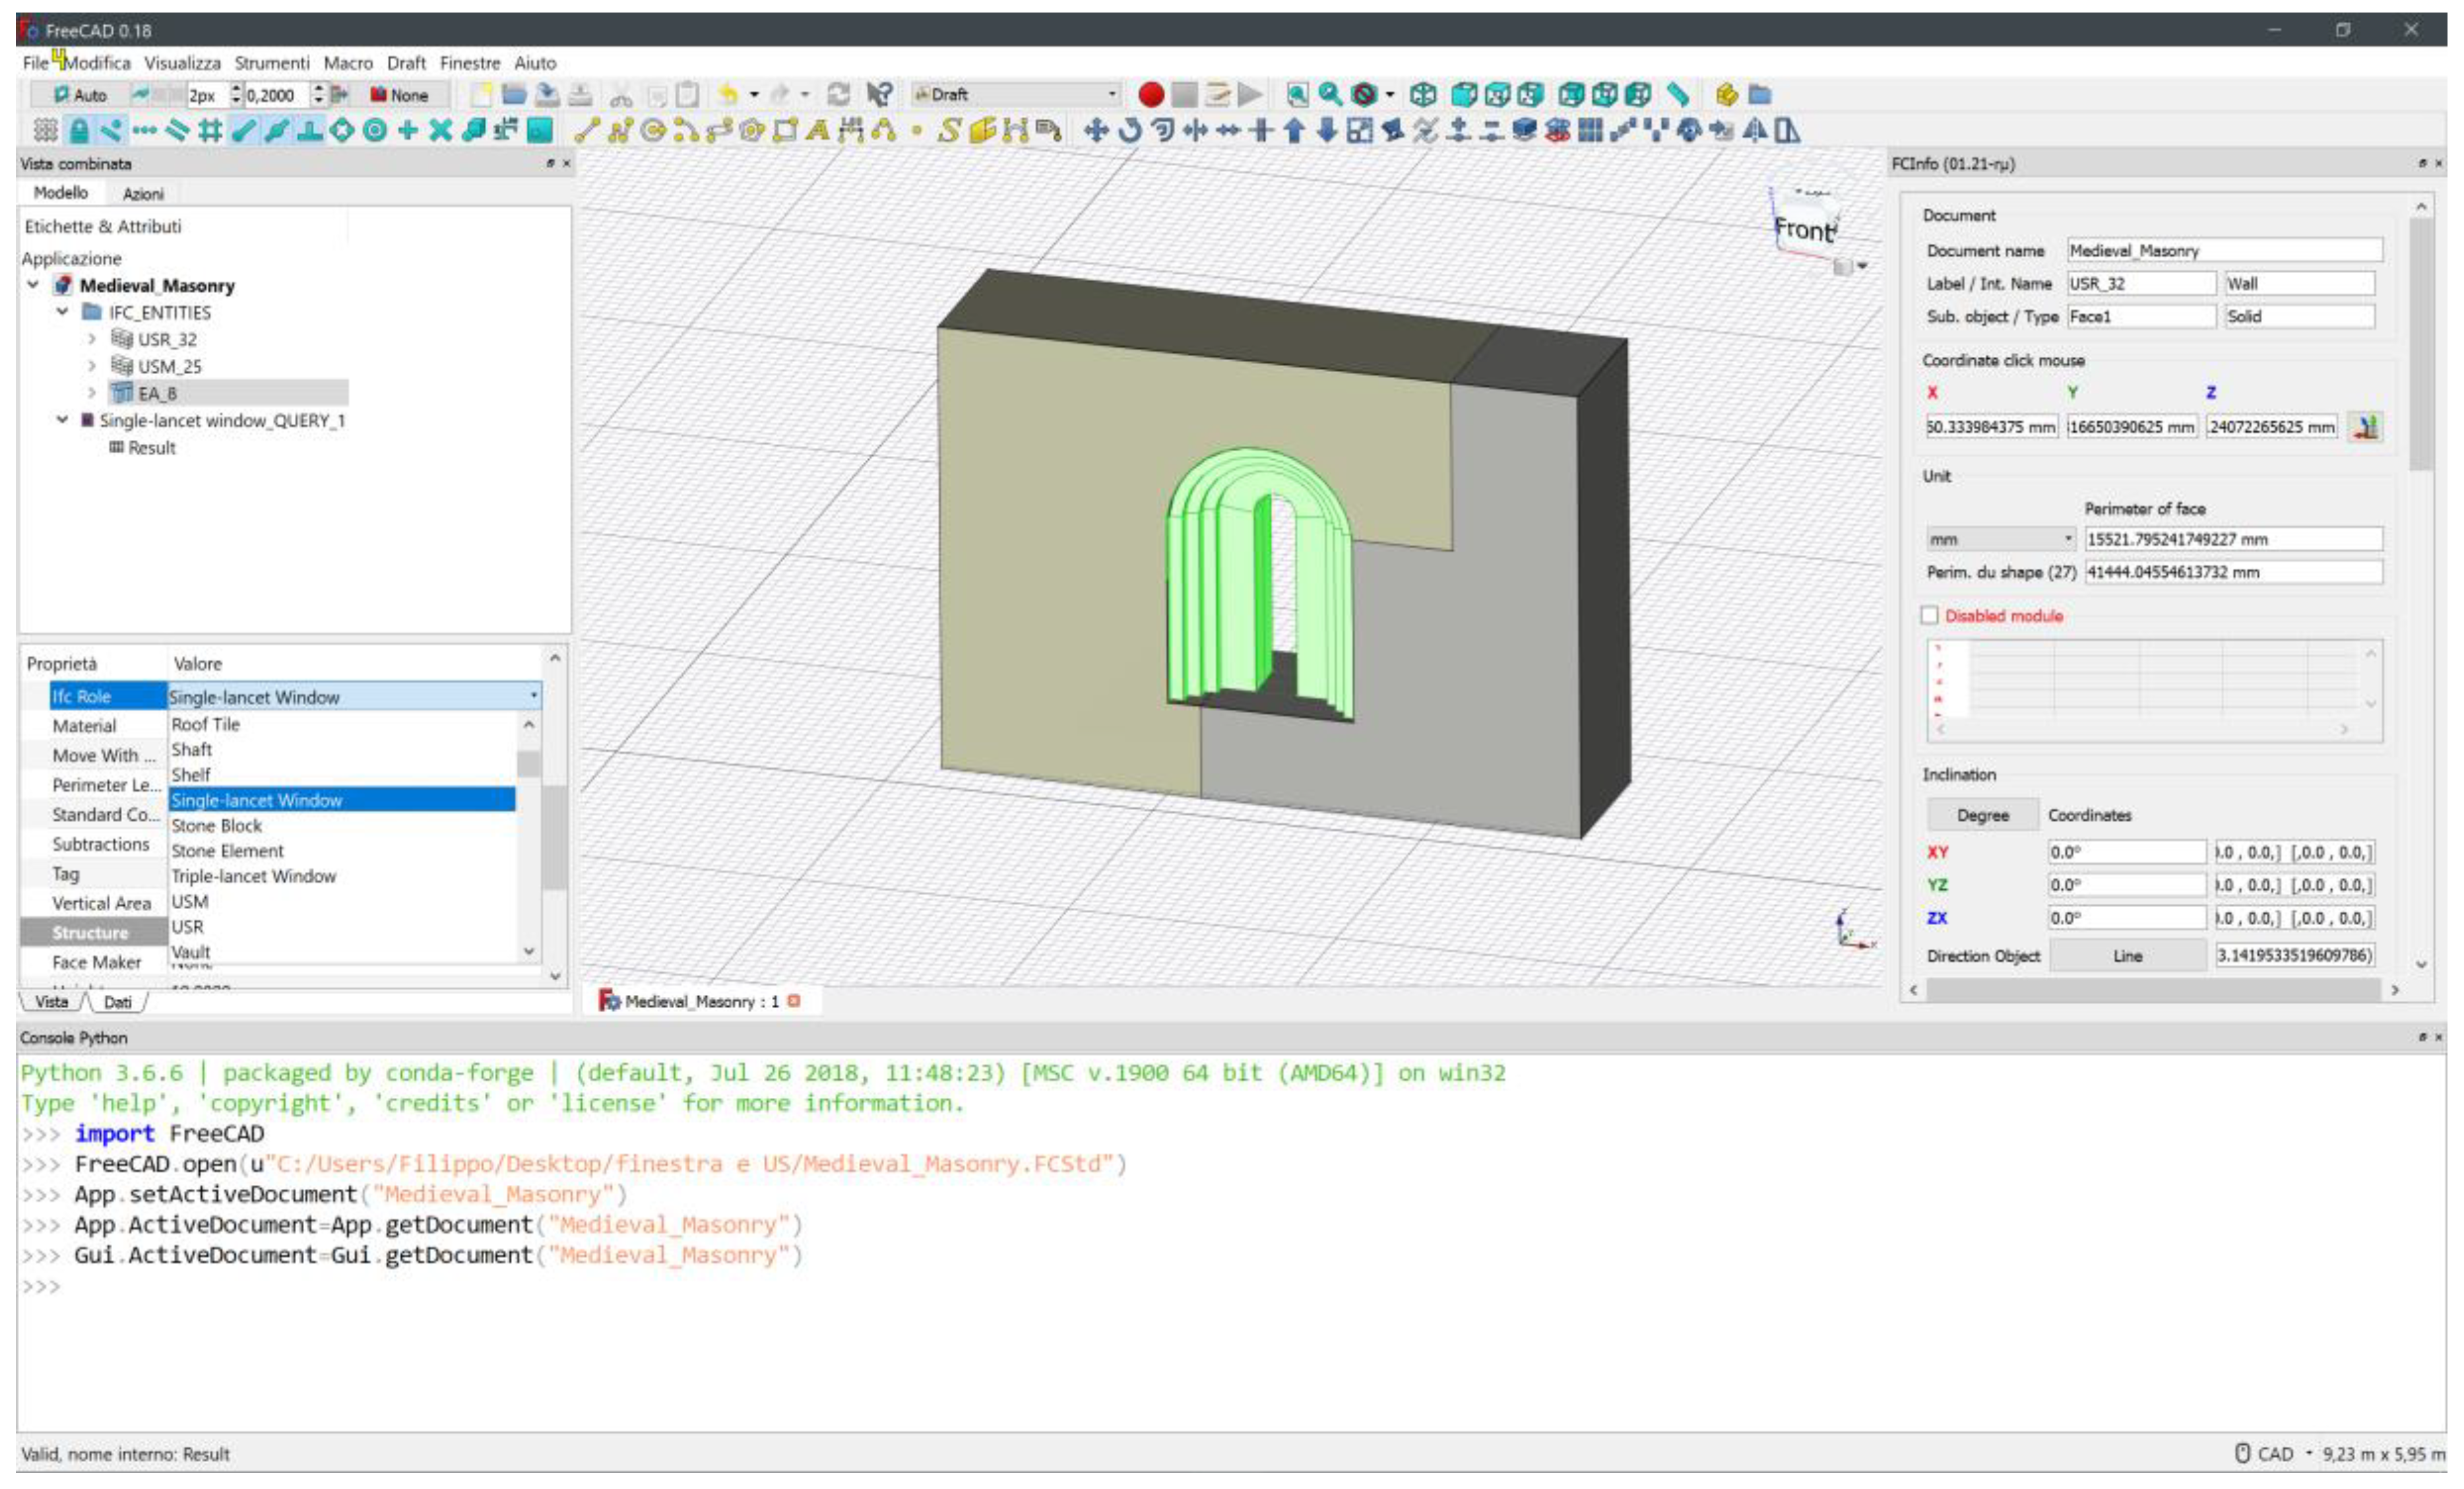Switch to the Azioni tab
The width and height of the screenshot is (2464, 1489).
[x=143, y=194]
